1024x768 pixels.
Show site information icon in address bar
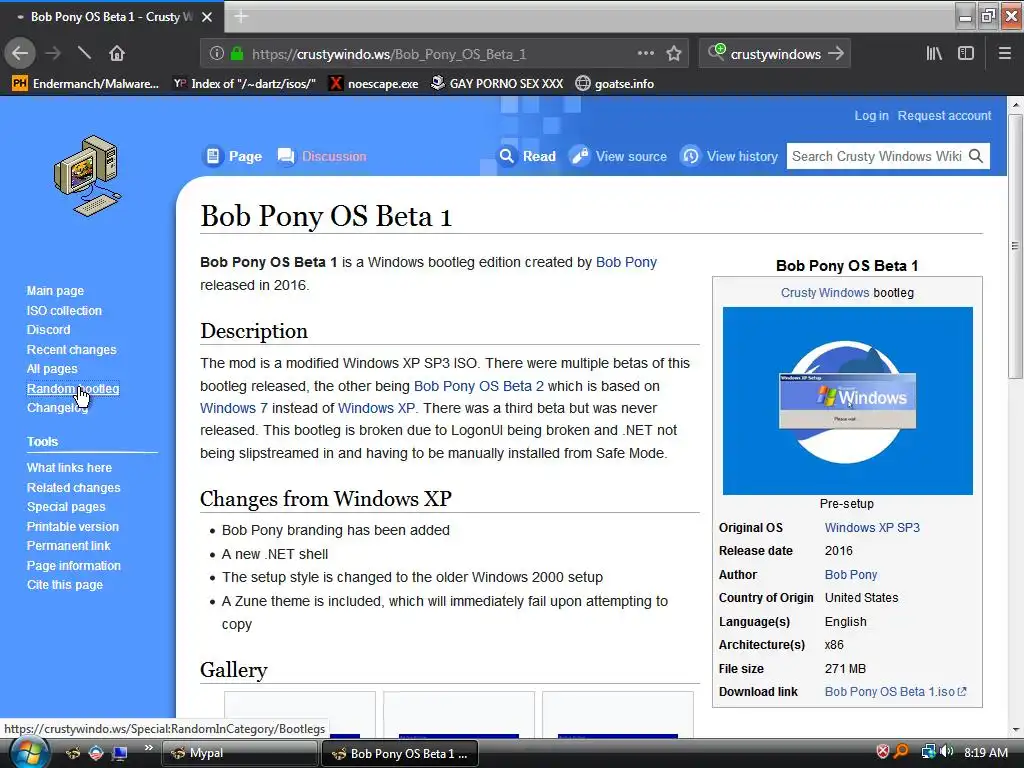pyautogui.click(x=217, y=54)
